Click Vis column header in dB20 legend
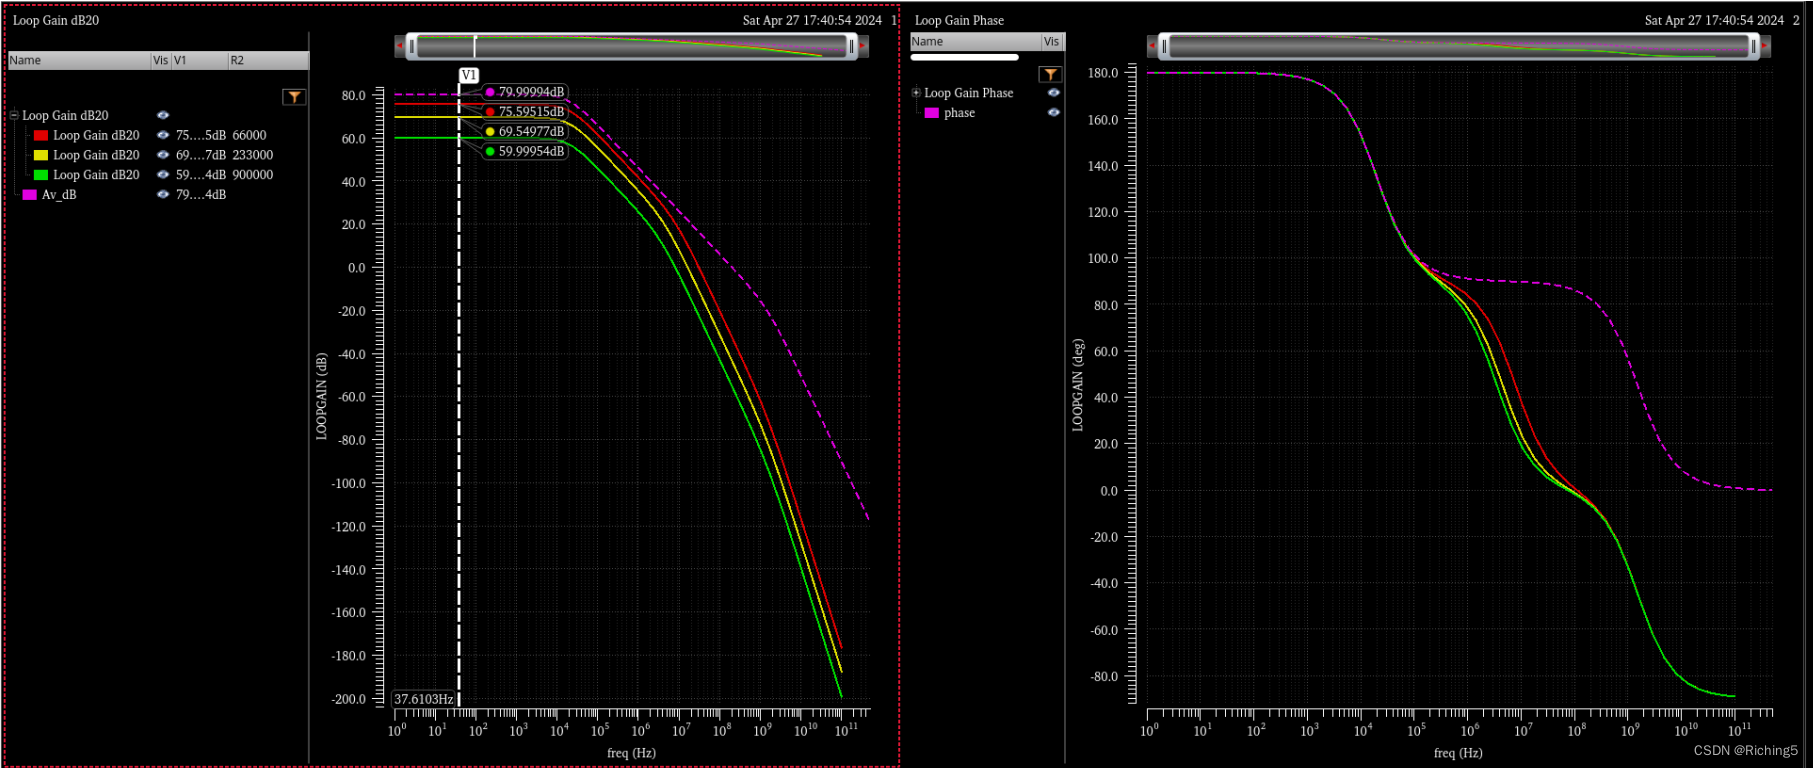The width and height of the screenshot is (1814, 768). point(161,60)
